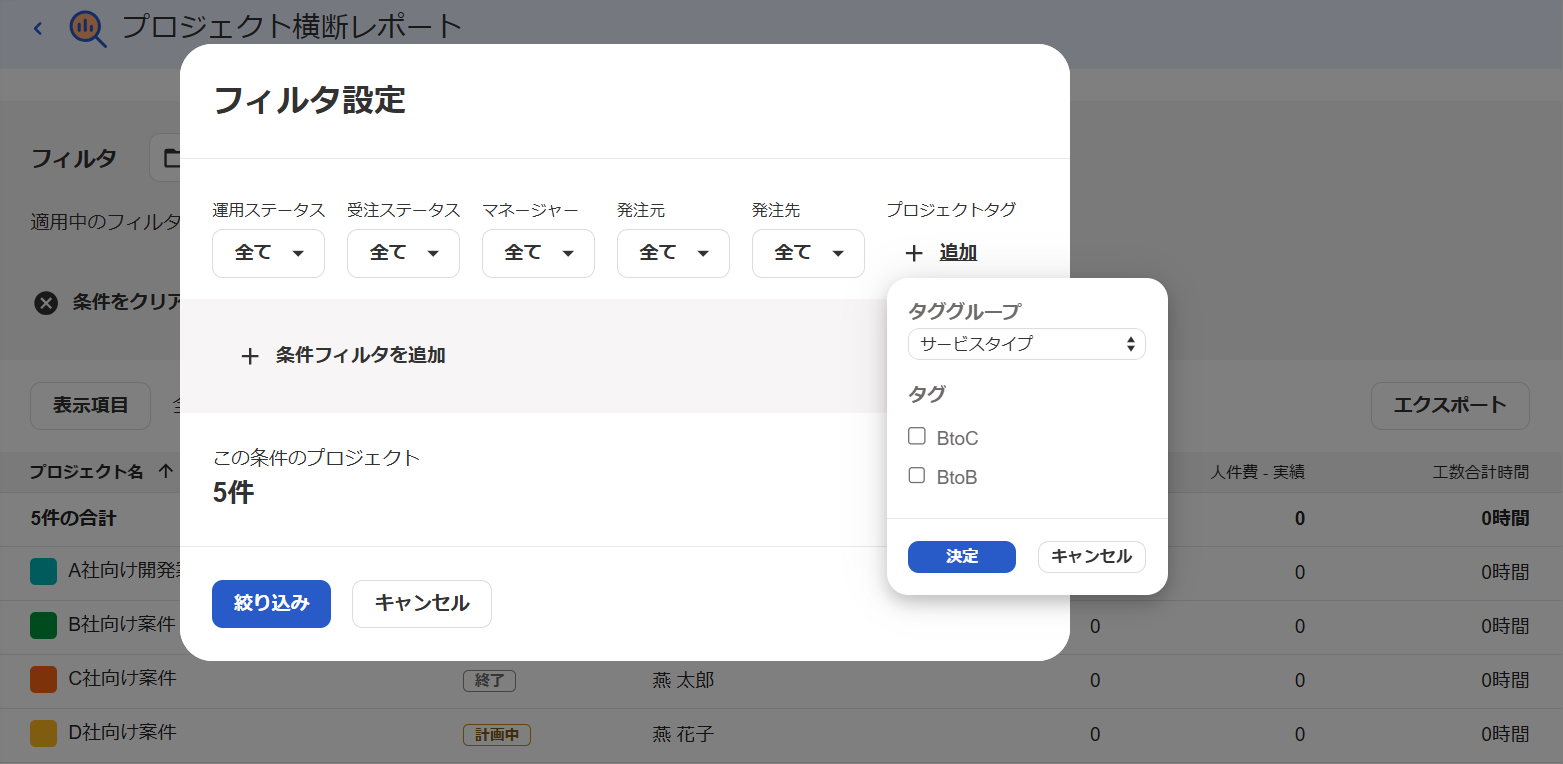Click the plus icon next to 条件フィルタを追加
This screenshot has width=1563, height=764.
(x=250, y=356)
